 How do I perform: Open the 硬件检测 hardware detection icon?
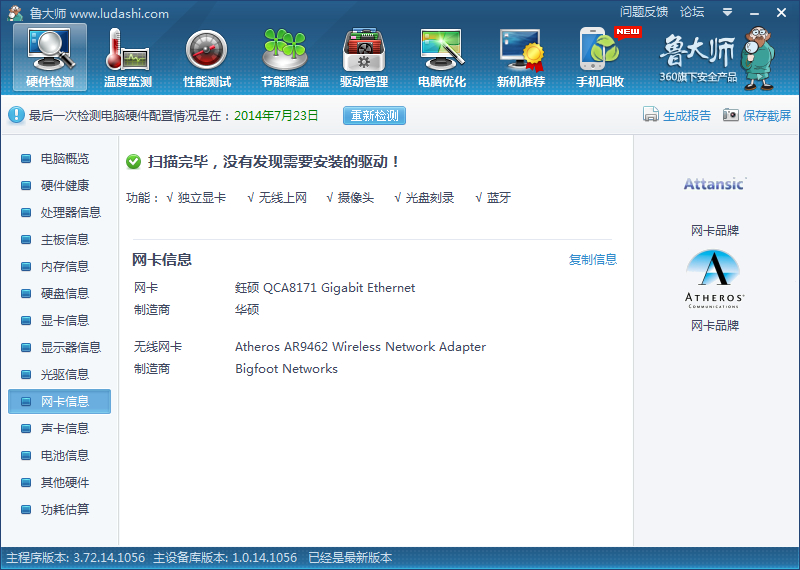point(50,57)
